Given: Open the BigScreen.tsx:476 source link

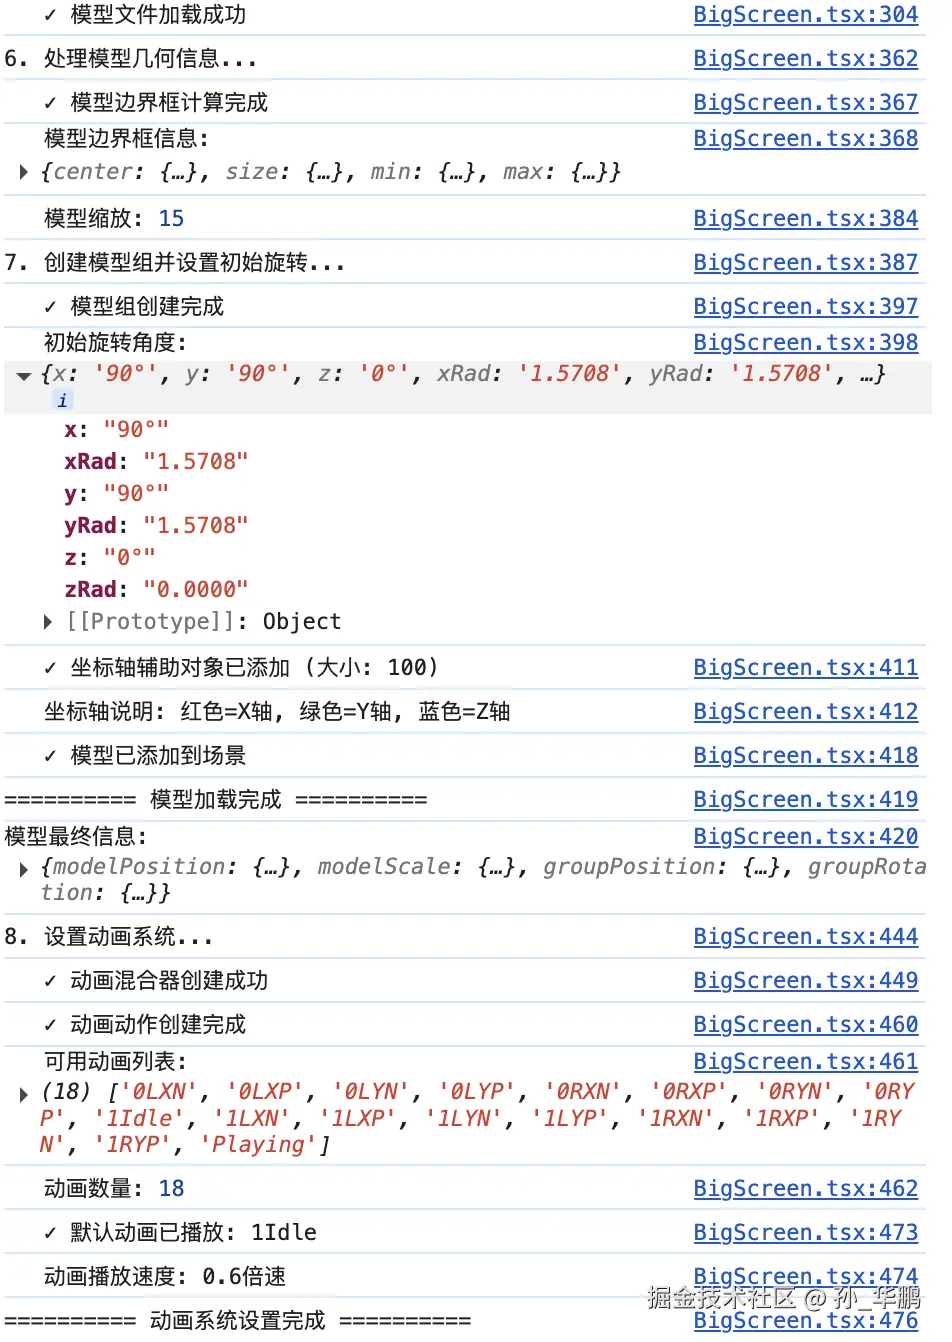Looking at the screenshot, I should (805, 1321).
